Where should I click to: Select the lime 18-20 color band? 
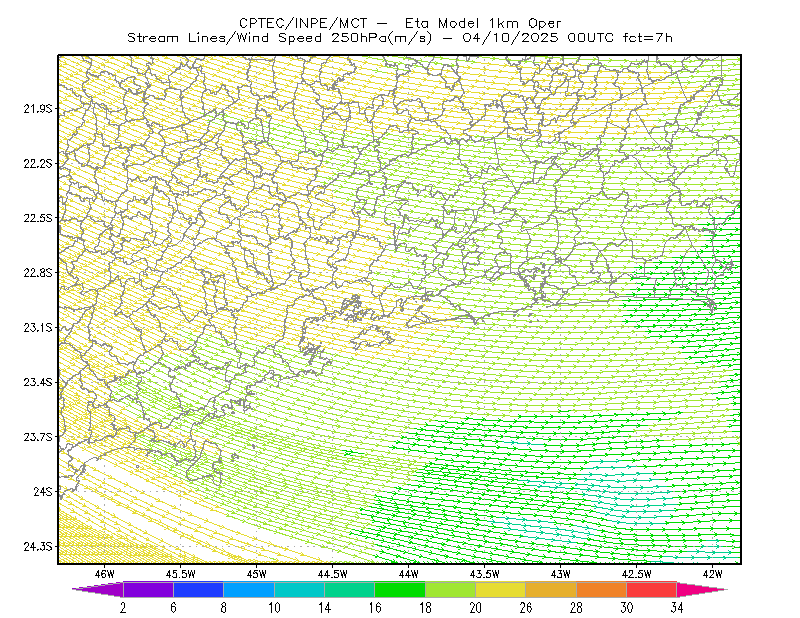click(x=451, y=589)
